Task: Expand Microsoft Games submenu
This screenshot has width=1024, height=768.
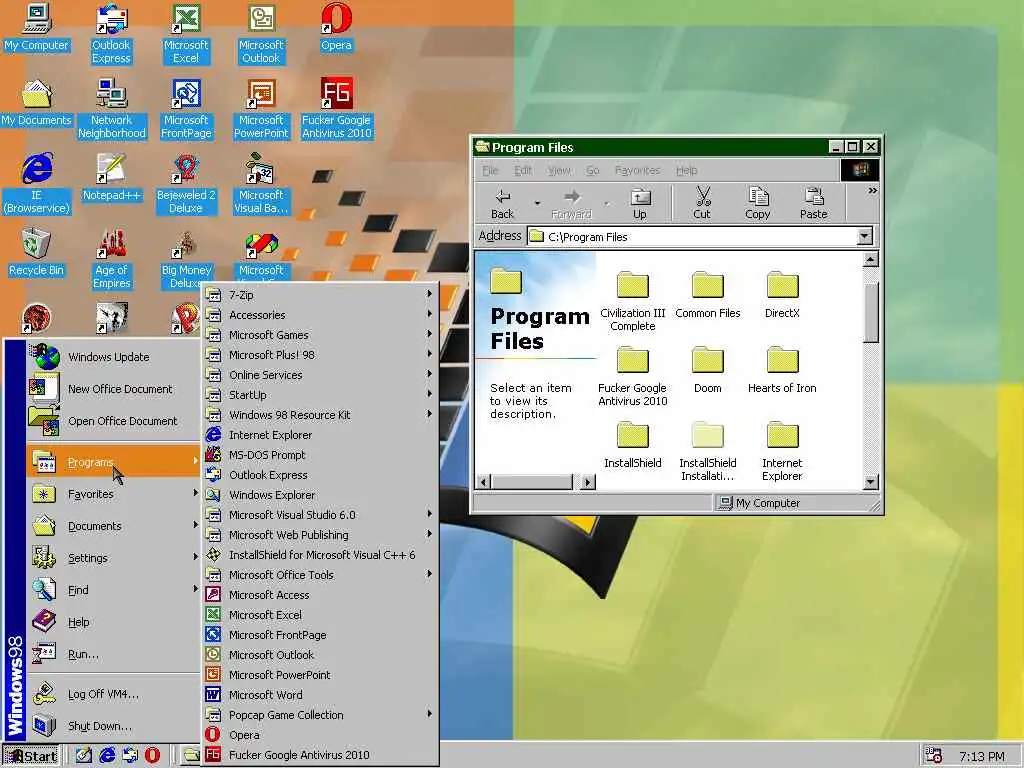Action: click(x=320, y=335)
